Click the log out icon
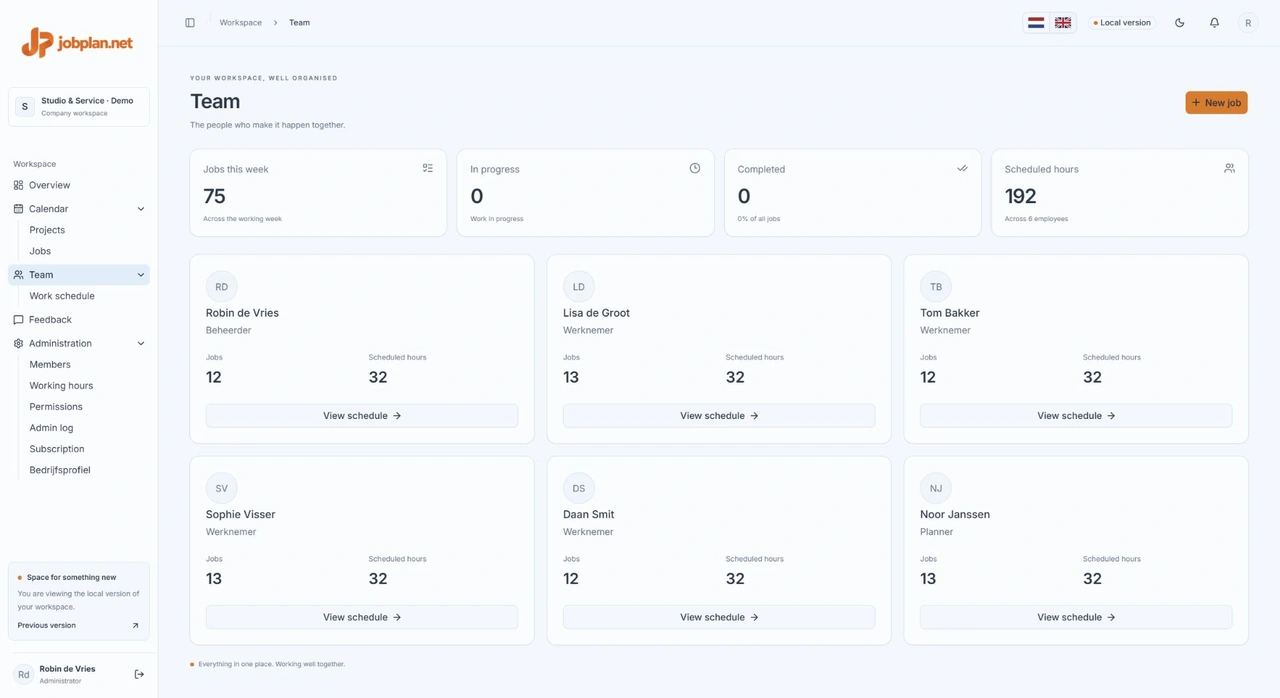1280x698 pixels. [x=139, y=675]
